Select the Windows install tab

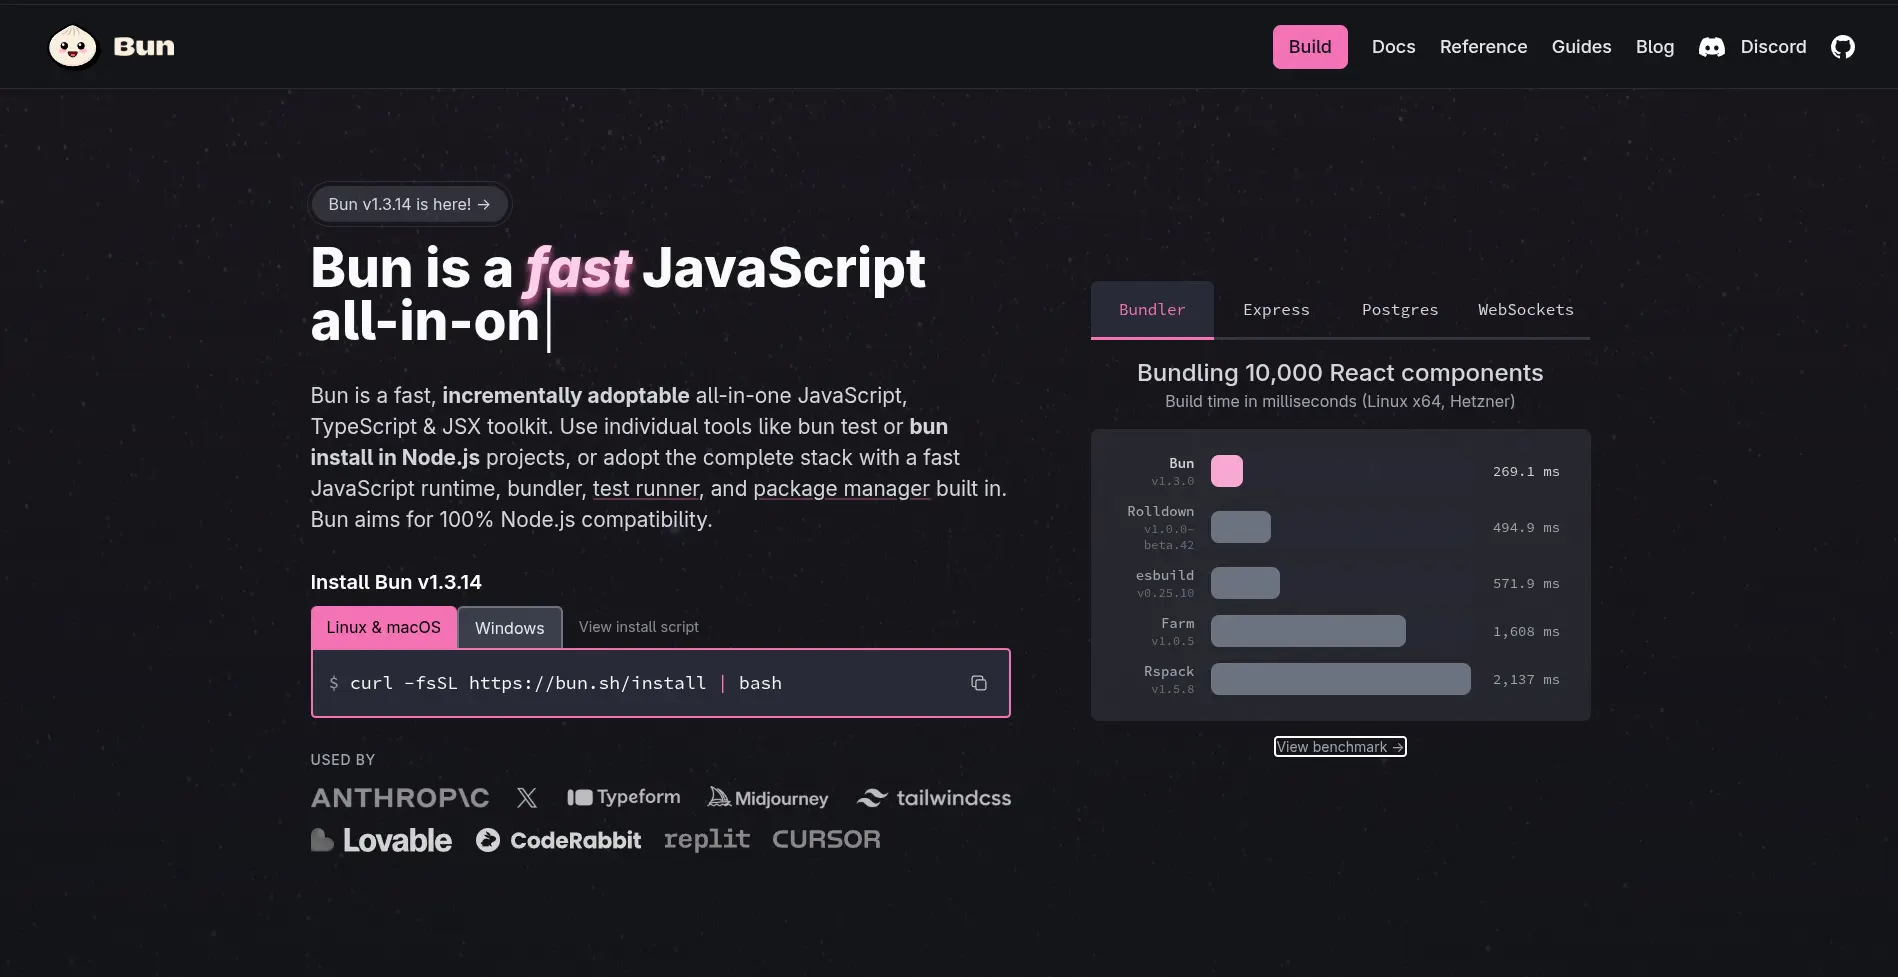click(x=510, y=628)
